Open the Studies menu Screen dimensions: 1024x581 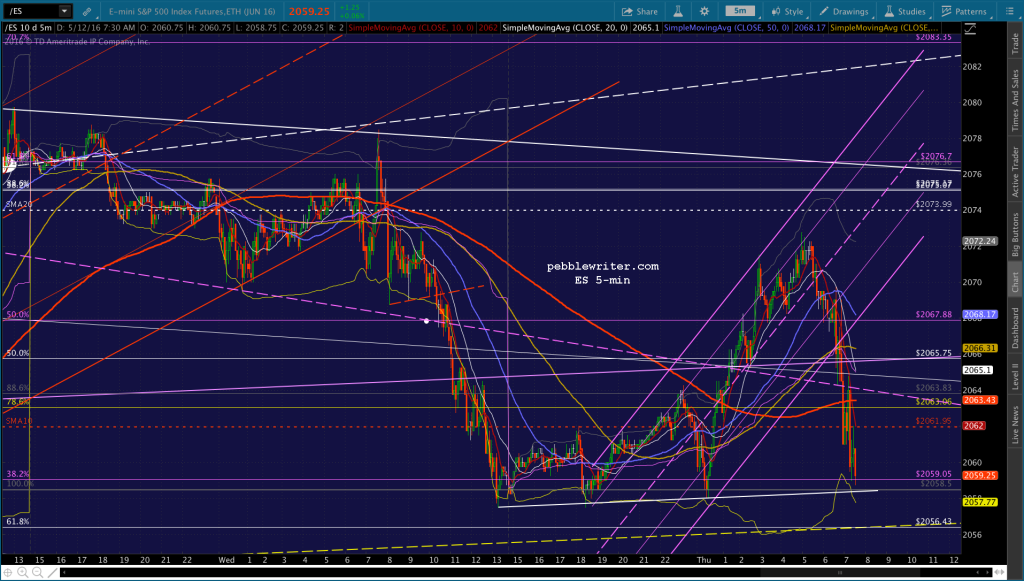pyautogui.click(x=905, y=11)
